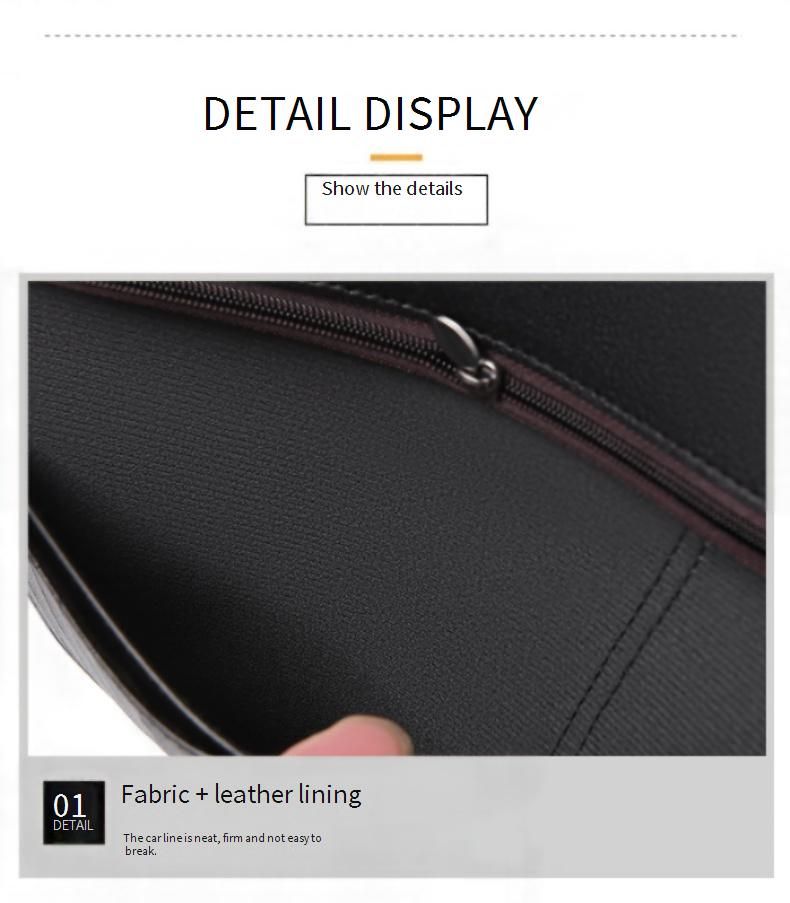Viewport: 790px width, 903px height.
Task: Click the word DETAIL in the badge
Action: tap(73, 825)
